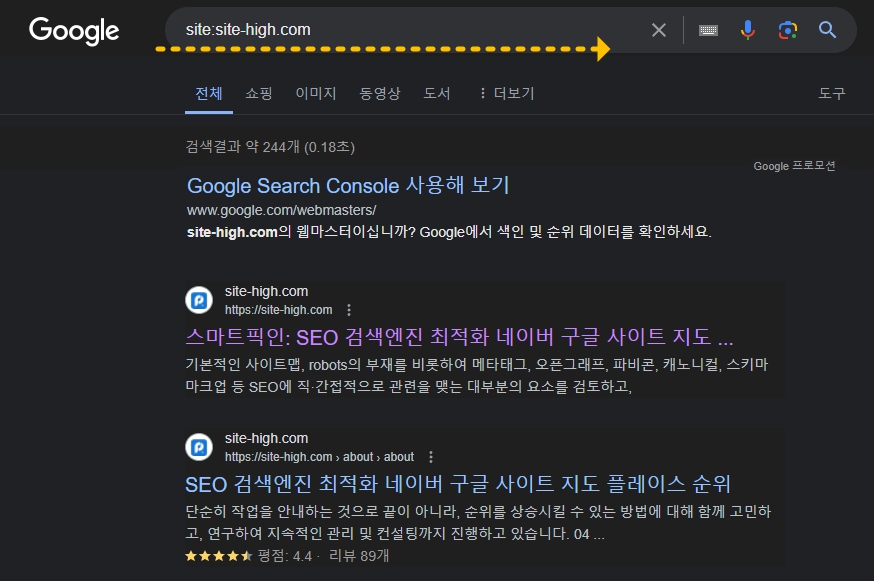The height and width of the screenshot is (581, 874).
Task: Click the www.google.com/webmasters/ URL text
Action: click(281, 210)
